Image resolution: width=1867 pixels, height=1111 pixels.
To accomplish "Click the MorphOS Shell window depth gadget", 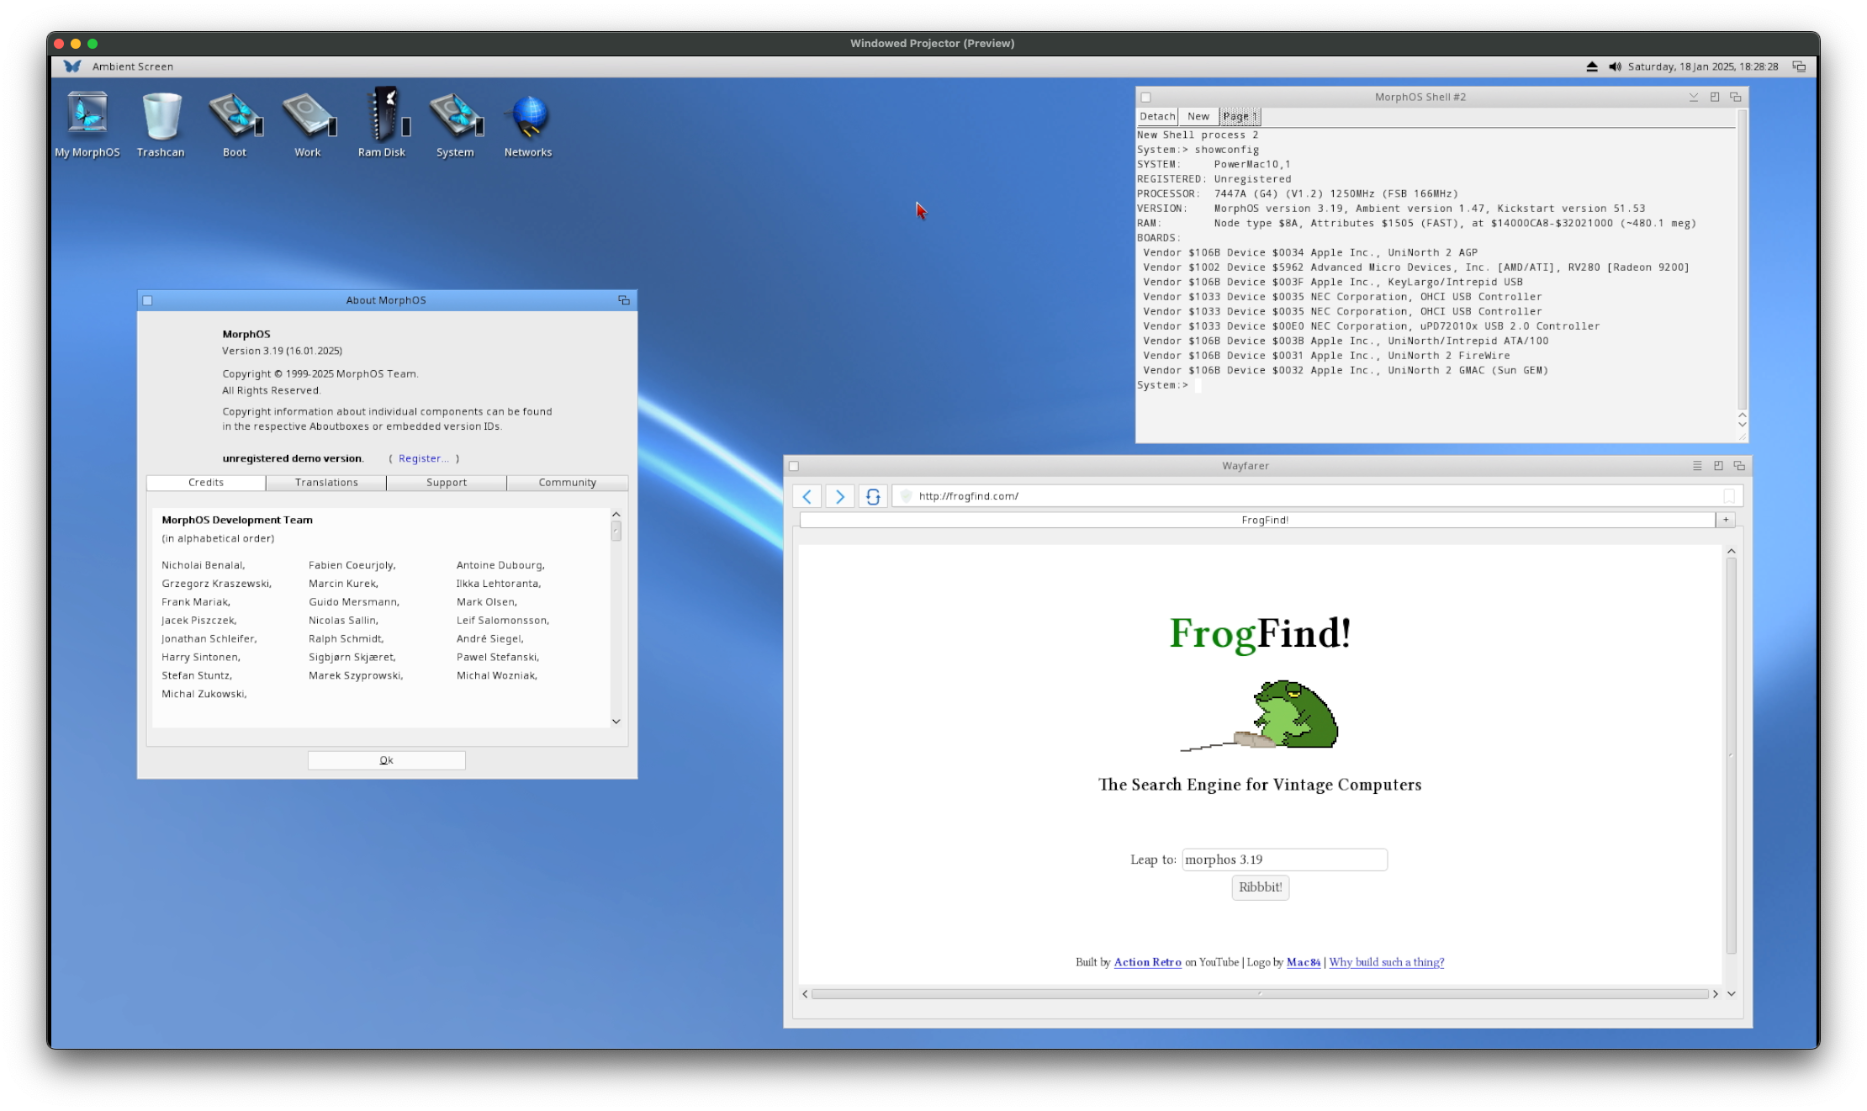I will tap(1736, 97).
